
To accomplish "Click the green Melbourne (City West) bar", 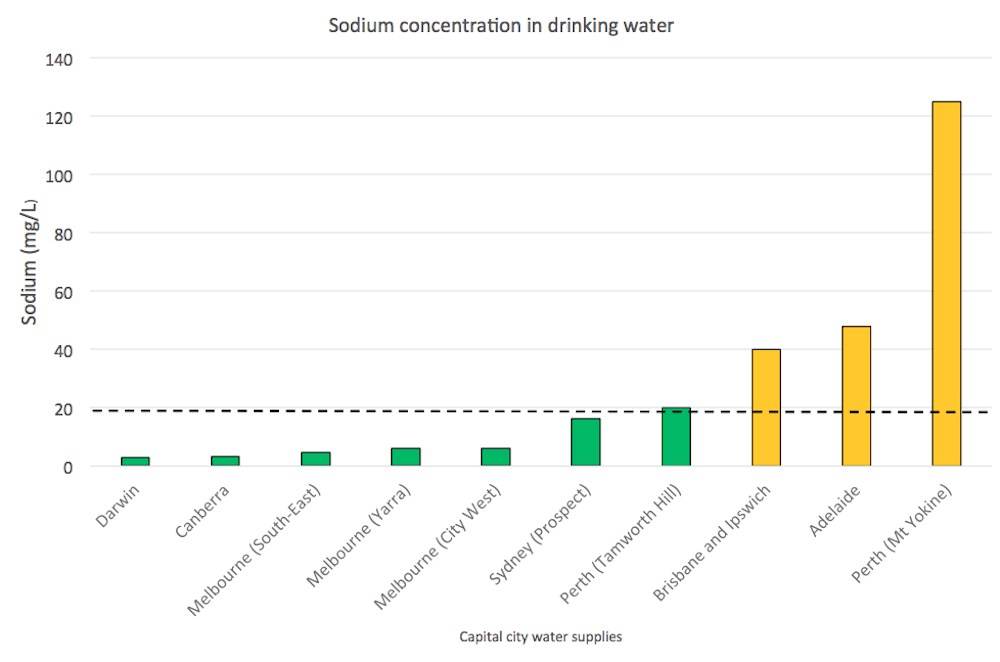I will [x=496, y=457].
